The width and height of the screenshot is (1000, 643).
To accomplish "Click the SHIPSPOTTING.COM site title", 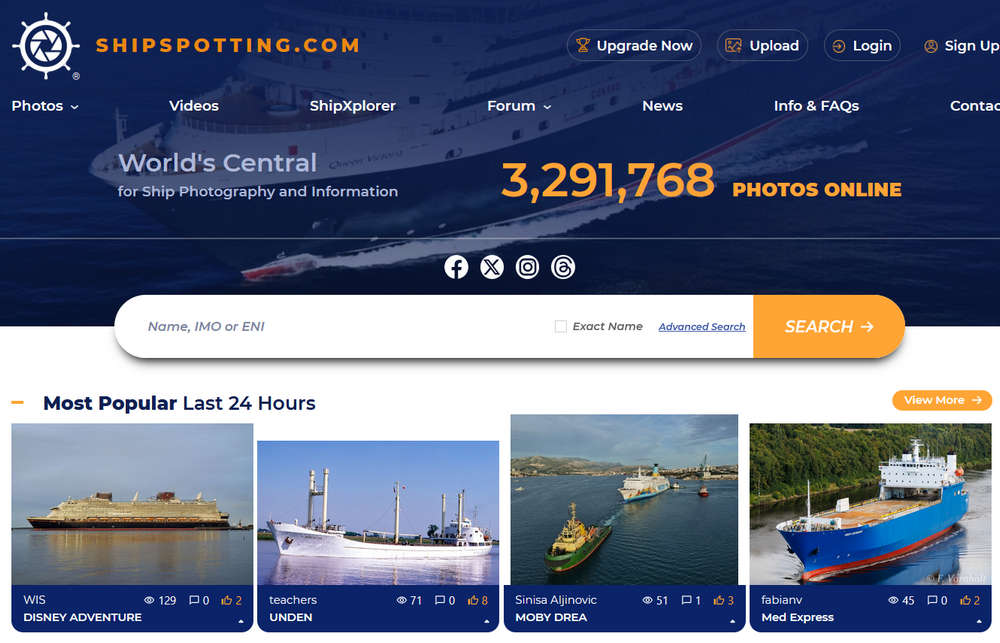I will (228, 45).
